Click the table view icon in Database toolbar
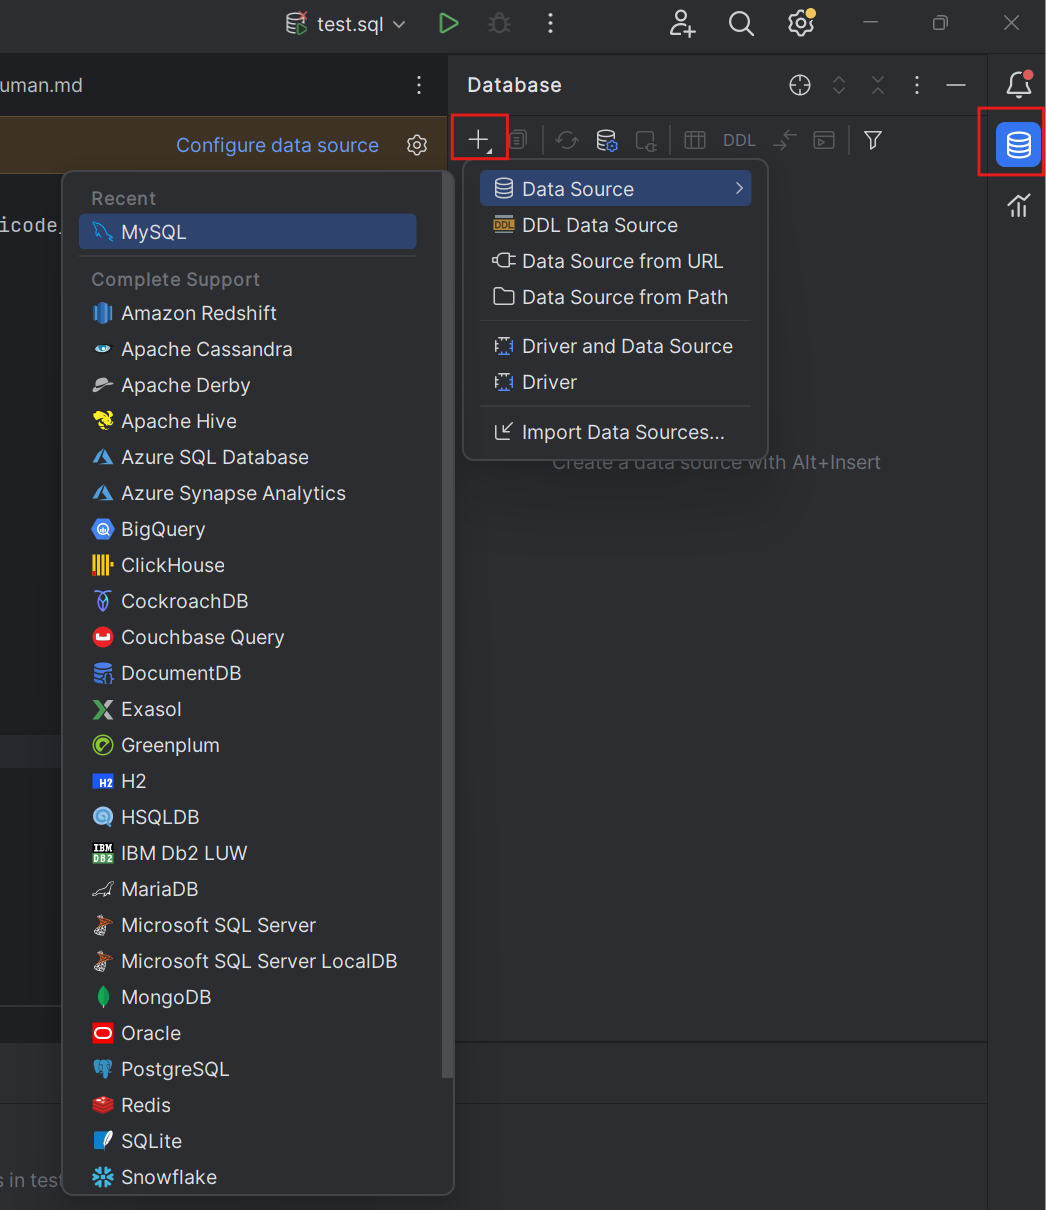This screenshot has width=1046, height=1210. (695, 140)
